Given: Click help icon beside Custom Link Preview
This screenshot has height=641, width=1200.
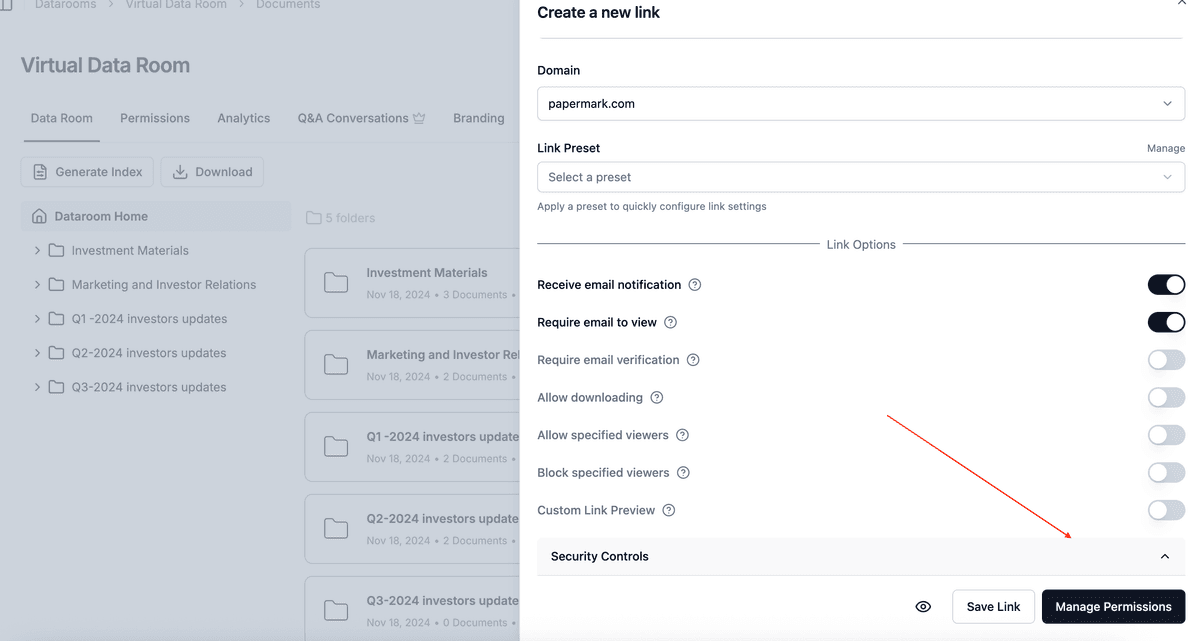Looking at the screenshot, I should (669, 510).
